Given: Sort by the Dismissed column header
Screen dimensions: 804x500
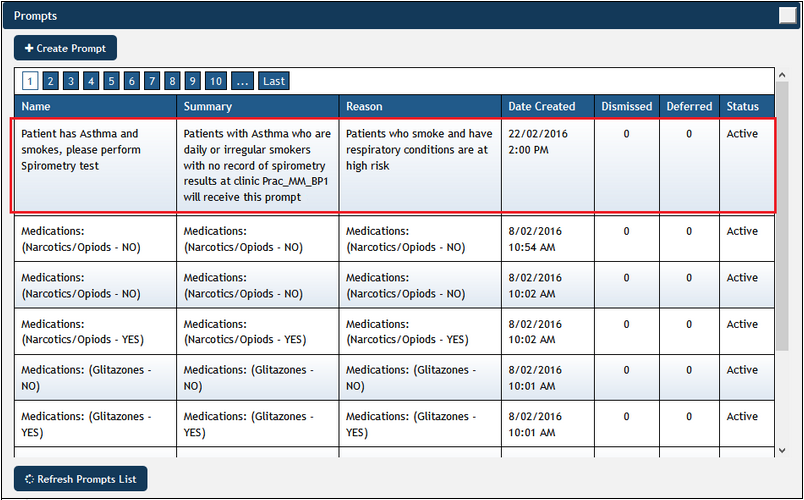Looking at the screenshot, I should (627, 106).
